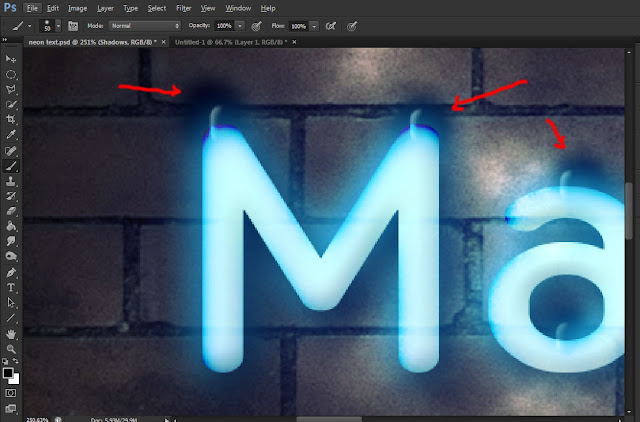This screenshot has height=422, width=640.
Task: Open the Select menu
Action: pos(157,8)
